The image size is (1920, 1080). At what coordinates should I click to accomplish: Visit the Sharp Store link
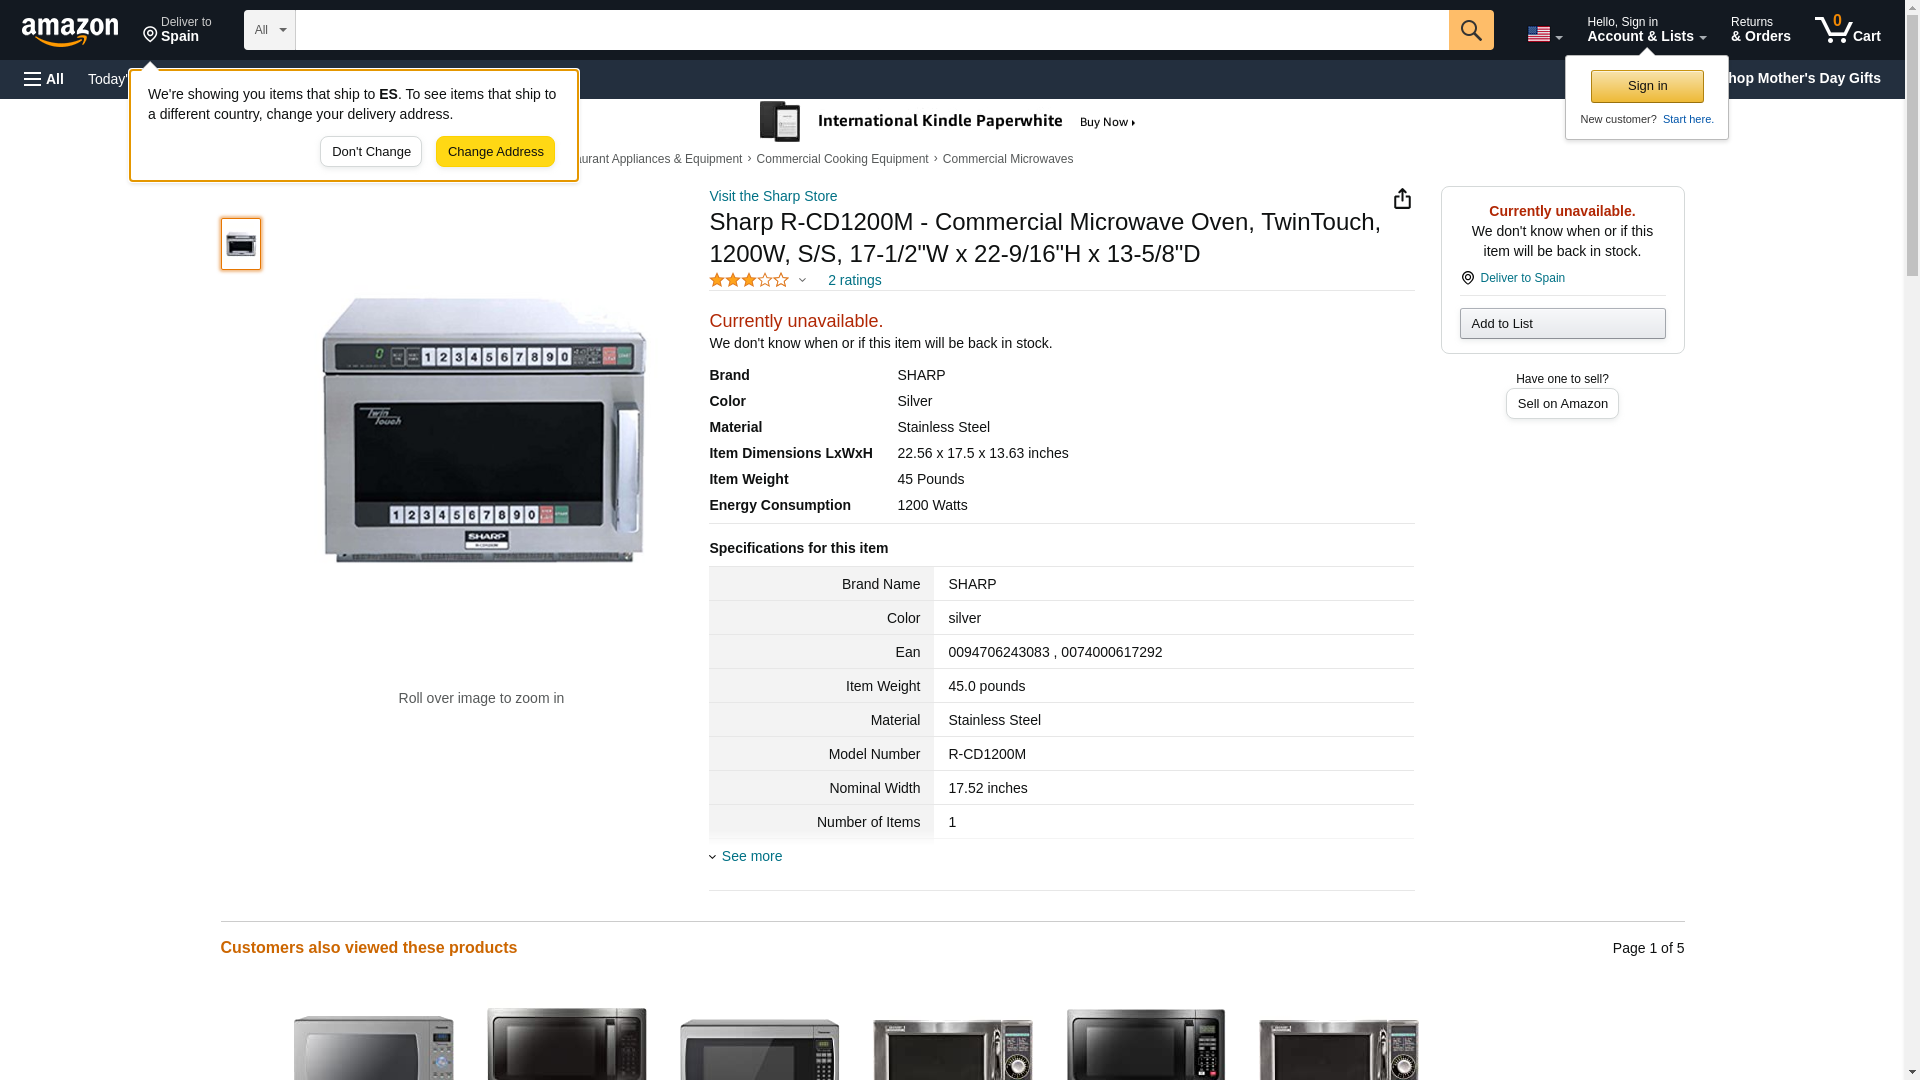773,196
